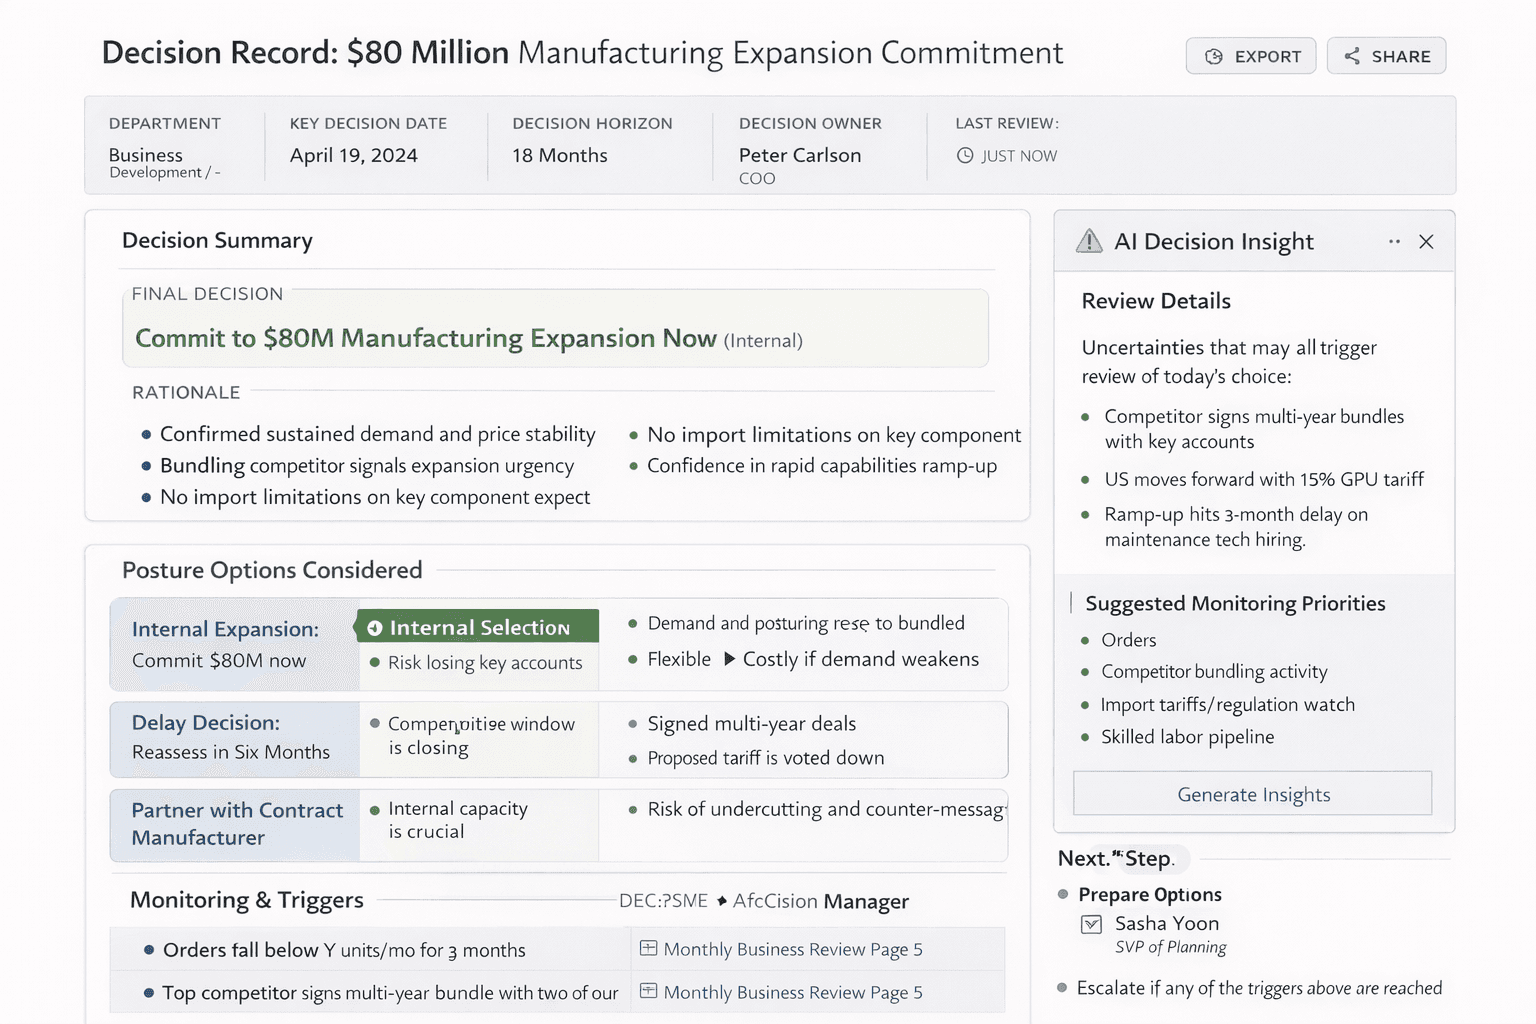This screenshot has height=1024, width=1536.
Task: Open the Decision Horizon 18 Months field
Action: 560,155
